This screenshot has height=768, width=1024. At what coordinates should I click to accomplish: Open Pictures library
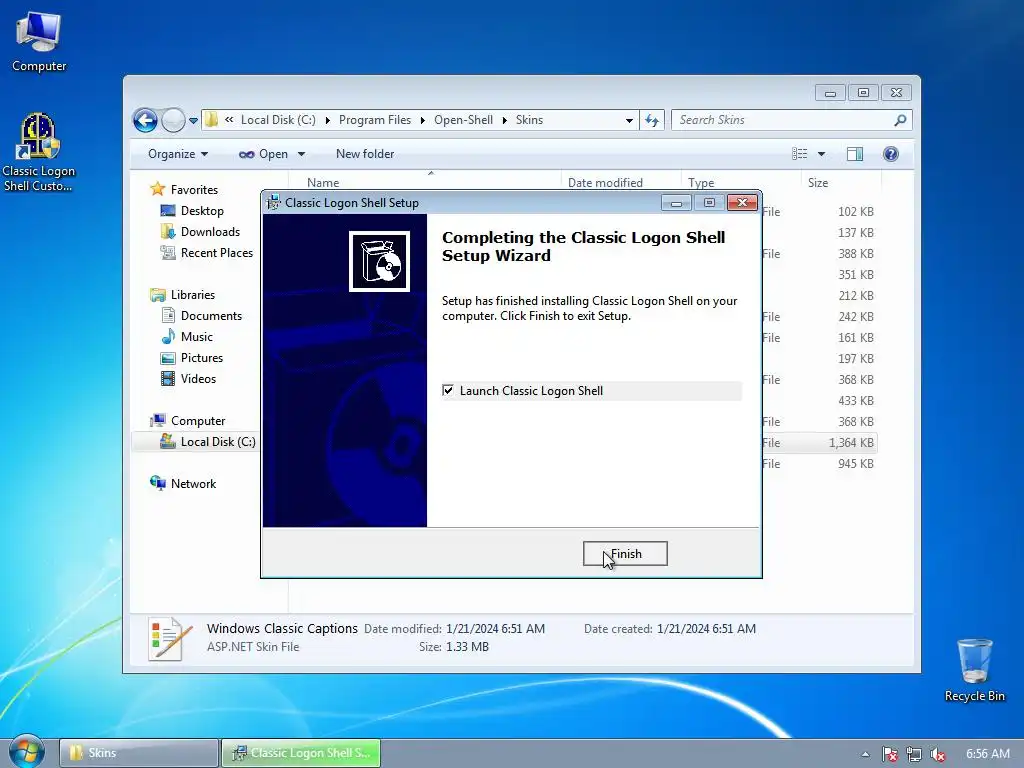[202, 358]
